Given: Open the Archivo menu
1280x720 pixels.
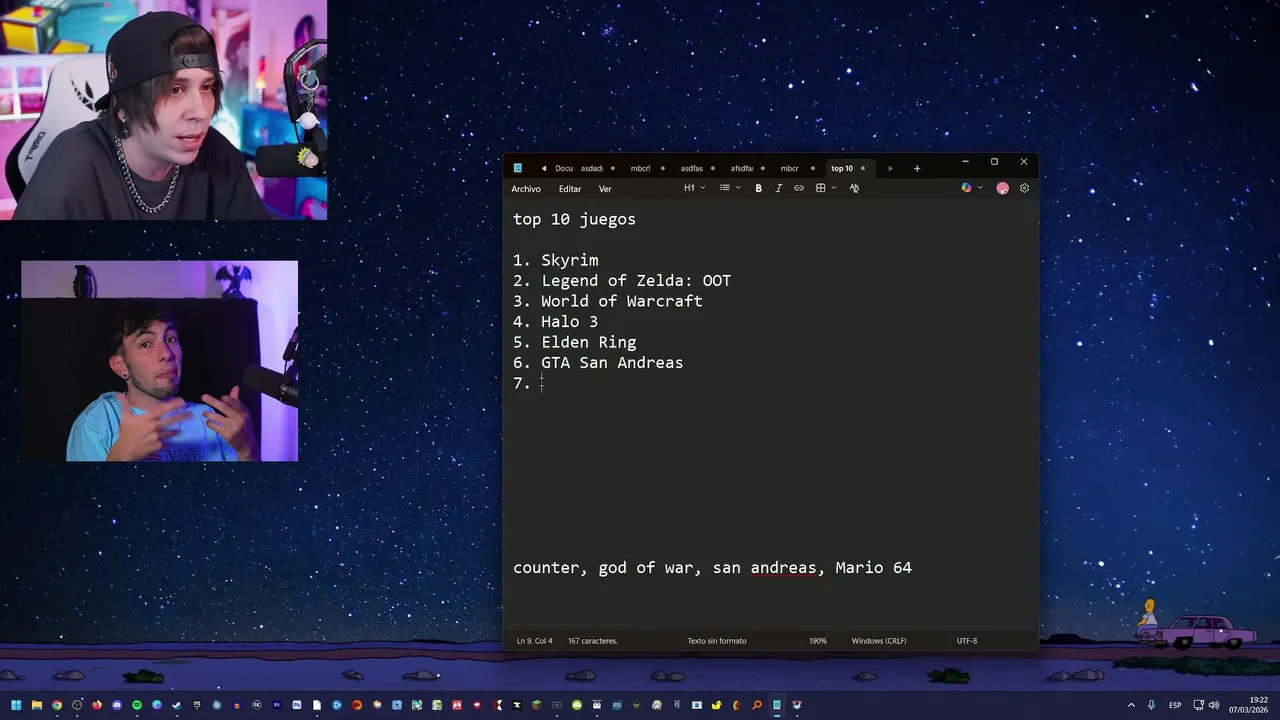Looking at the screenshot, I should (526, 189).
